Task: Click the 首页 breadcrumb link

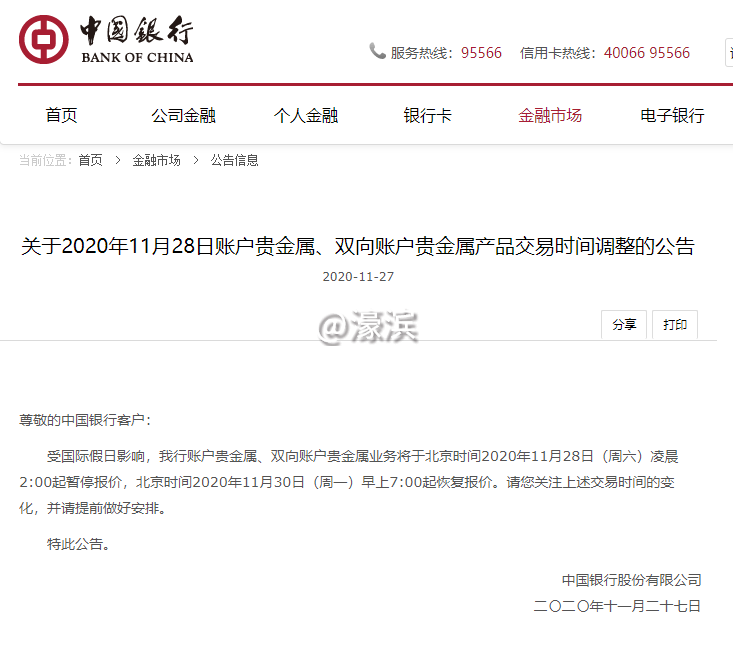Action: (90, 160)
